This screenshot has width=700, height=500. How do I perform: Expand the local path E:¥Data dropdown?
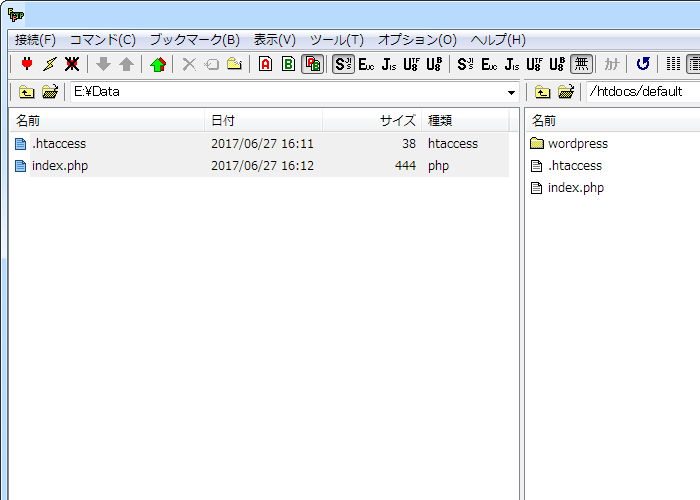[x=511, y=93]
